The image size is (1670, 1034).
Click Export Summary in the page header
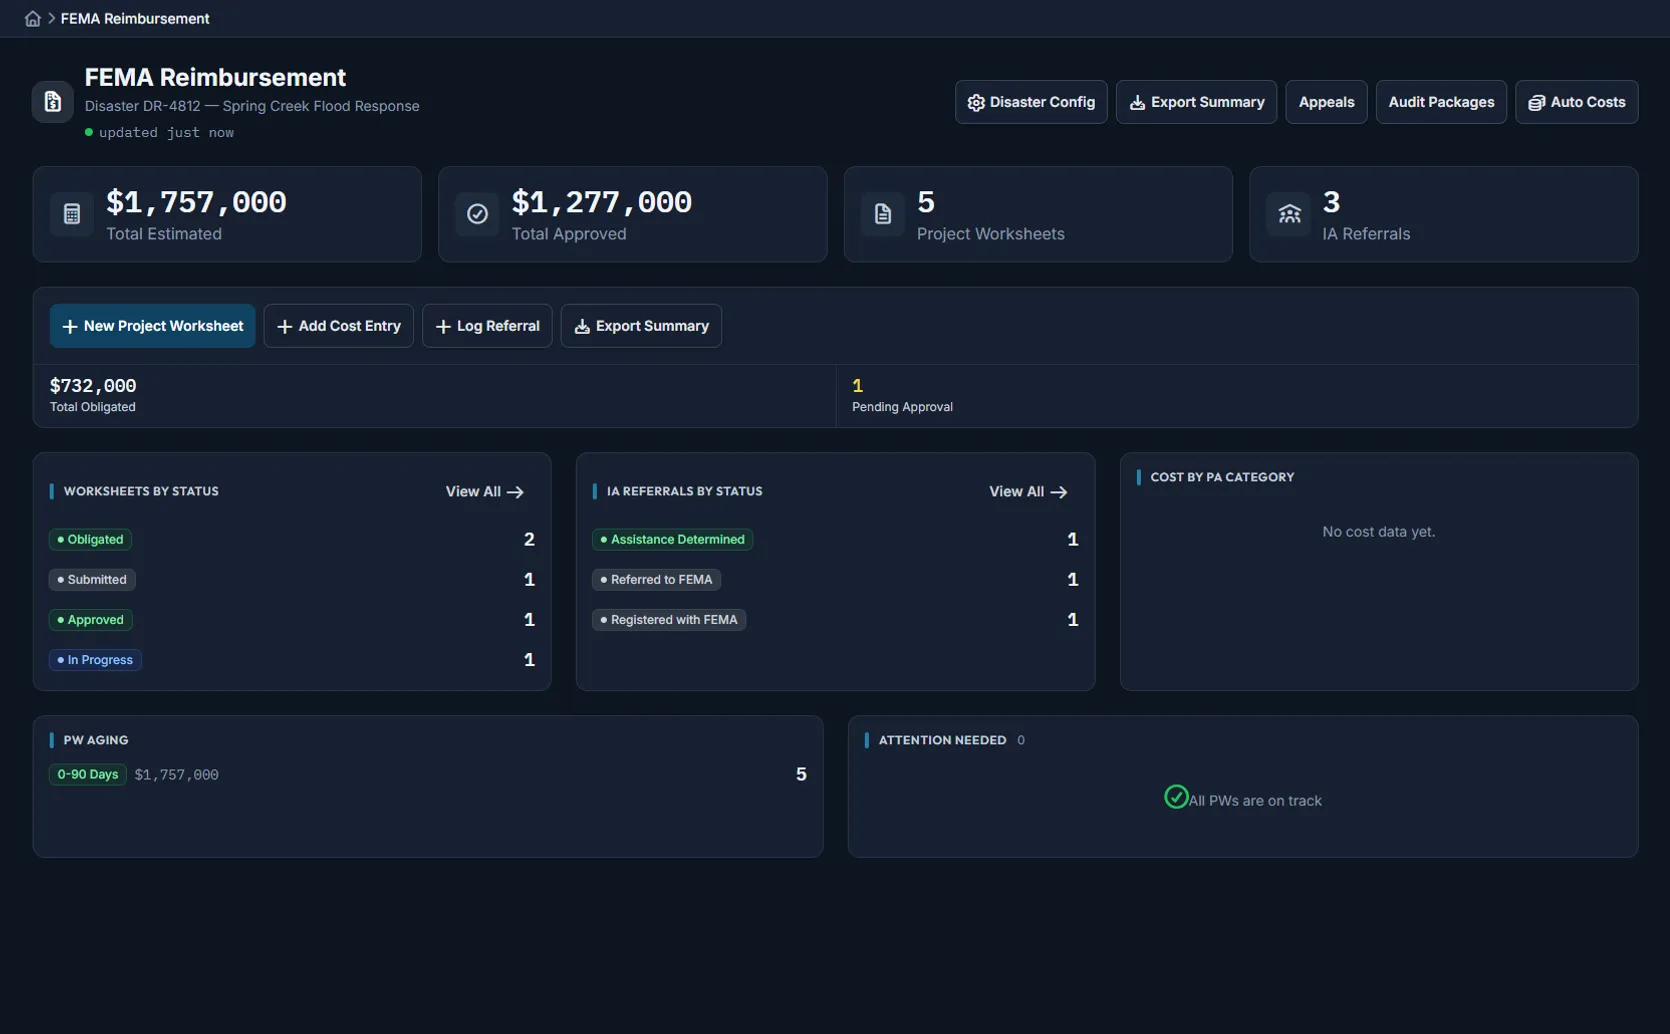click(x=1196, y=102)
